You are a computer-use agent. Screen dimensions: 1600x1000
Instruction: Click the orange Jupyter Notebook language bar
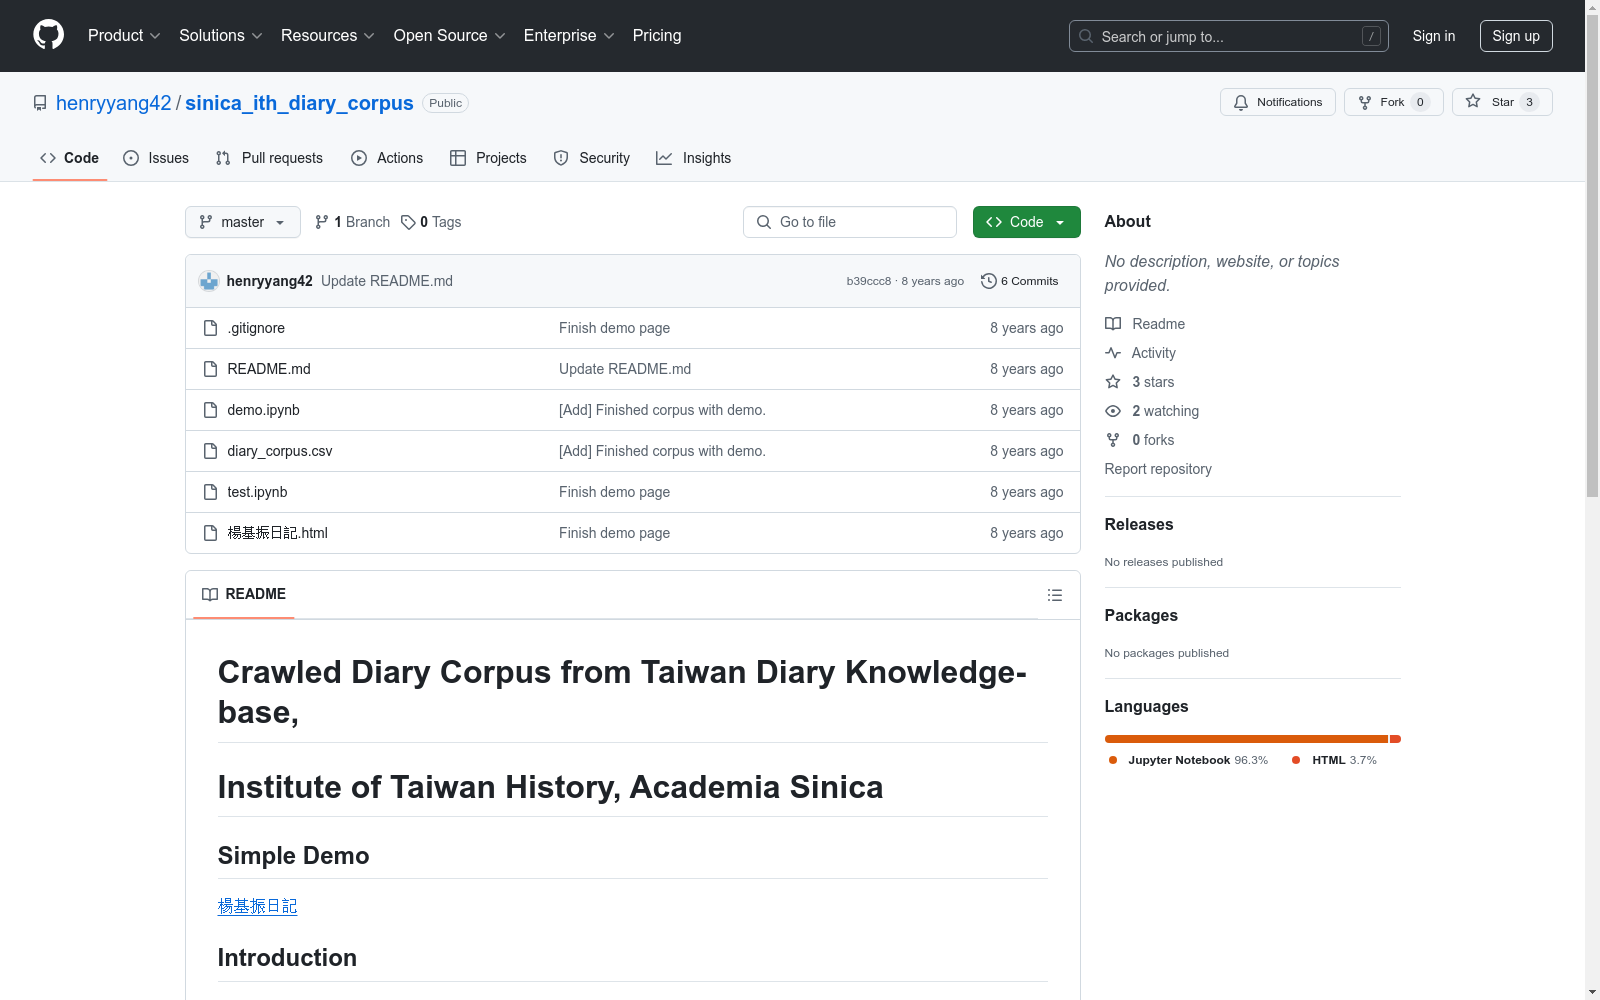[1246, 739]
